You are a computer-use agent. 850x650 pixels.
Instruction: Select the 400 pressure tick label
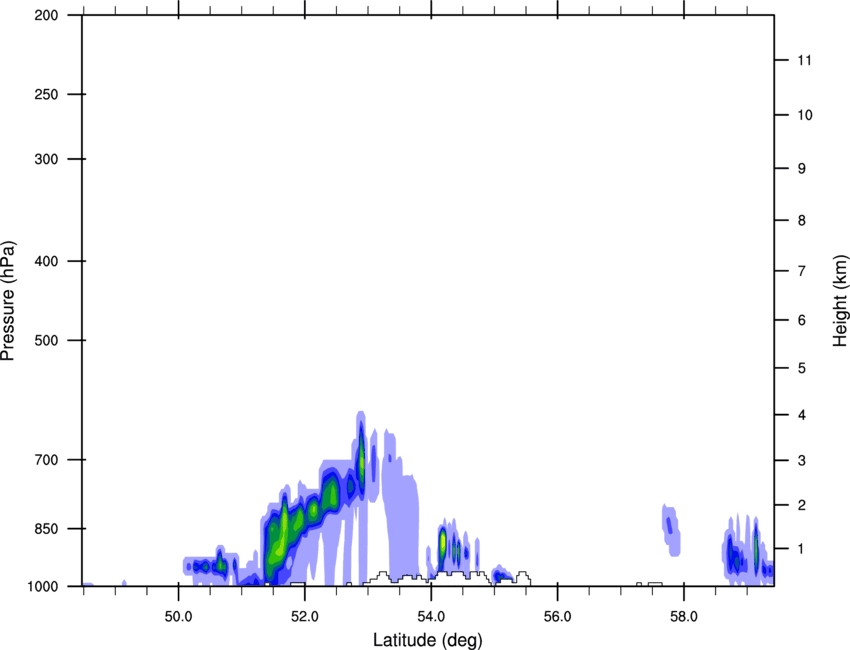pyautogui.click(x=46, y=261)
